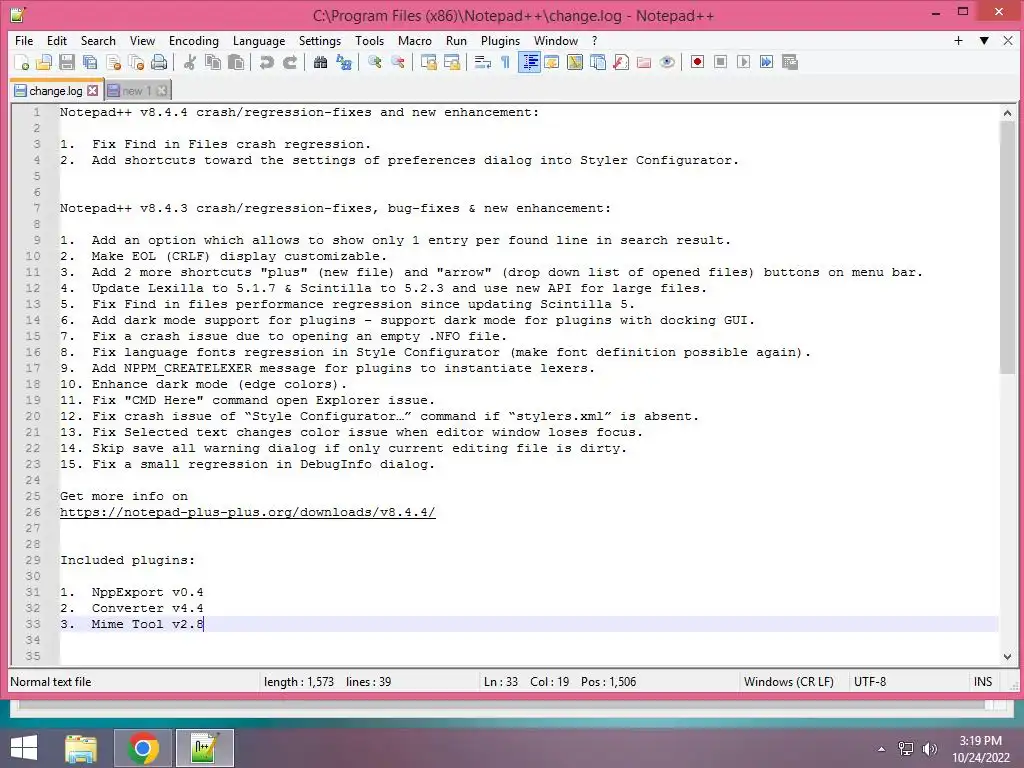This screenshot has height=768, width=1024.
Task: Click the Save recorded macro icon
Action: (790, 62)
